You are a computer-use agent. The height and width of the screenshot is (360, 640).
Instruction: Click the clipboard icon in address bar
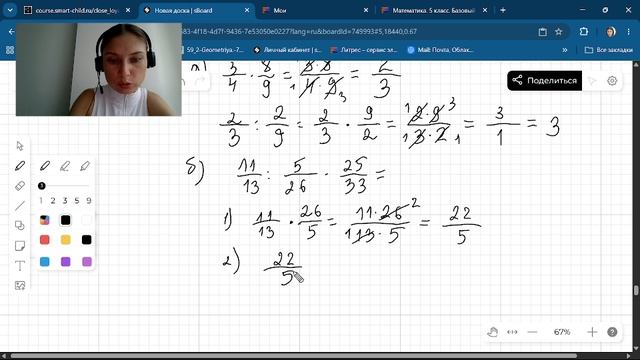point(542,31)
